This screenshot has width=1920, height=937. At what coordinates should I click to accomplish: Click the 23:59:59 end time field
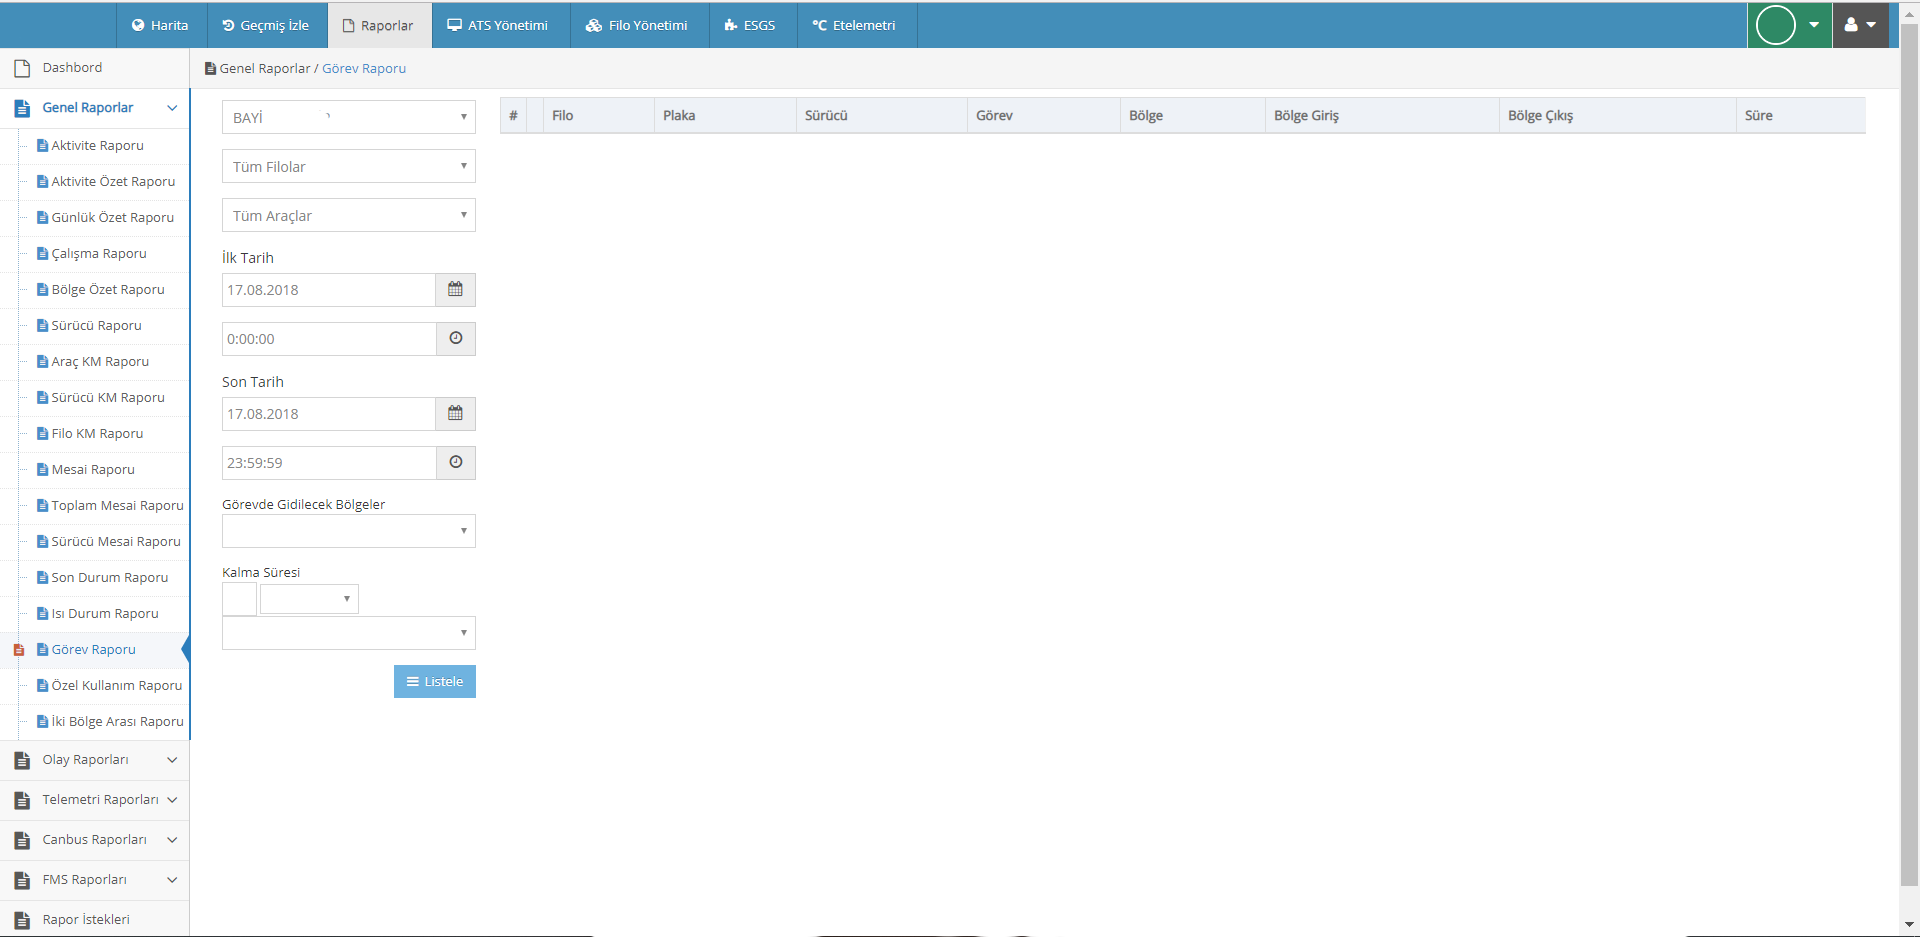329,463
